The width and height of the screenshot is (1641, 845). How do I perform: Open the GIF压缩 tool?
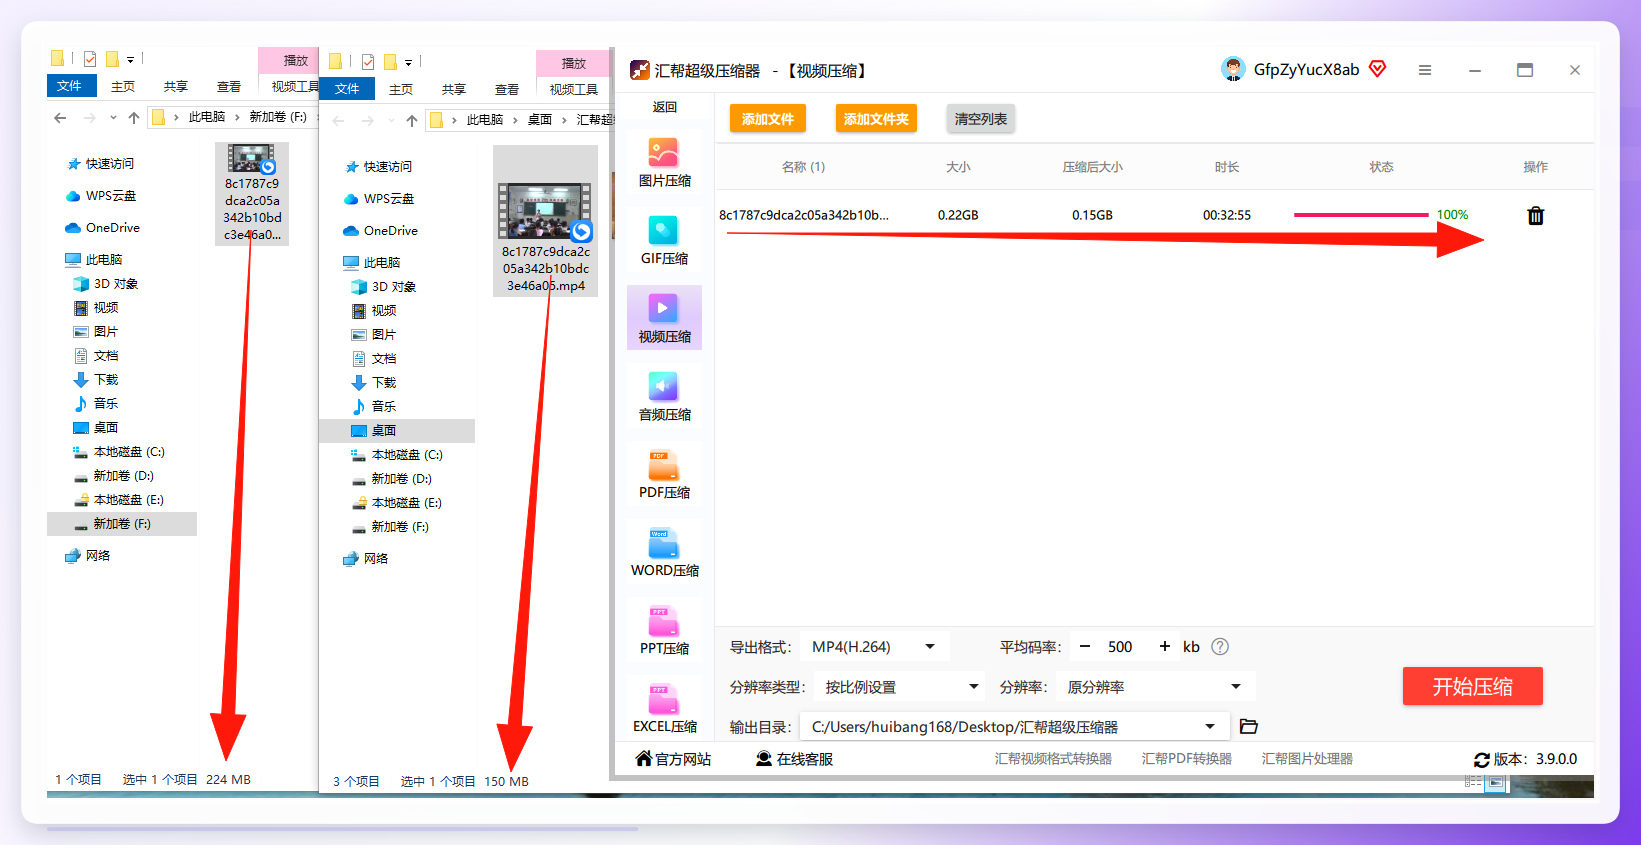coord(664,241)
